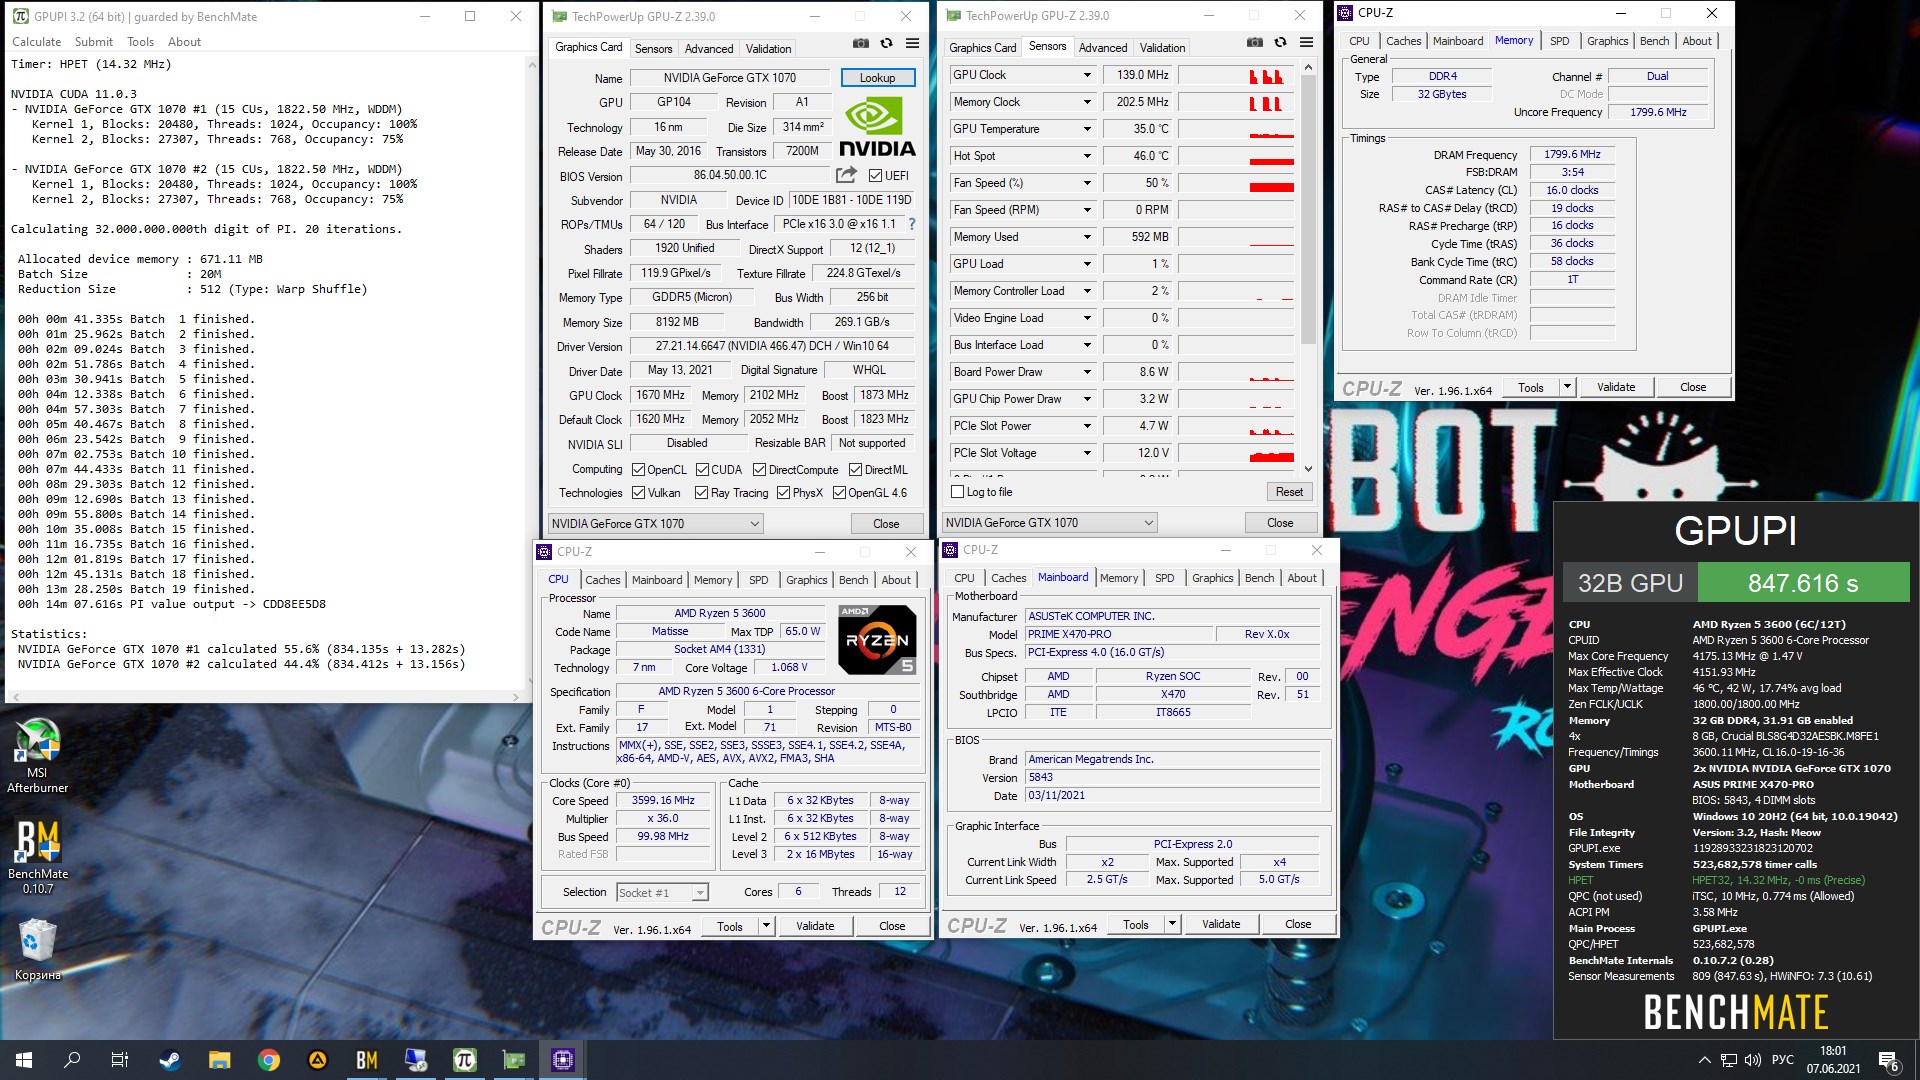This screenshot has width=1920, height=1080.
Task: Click the CPU-Z taskbar icon
Action: [x=562, y=1060]
